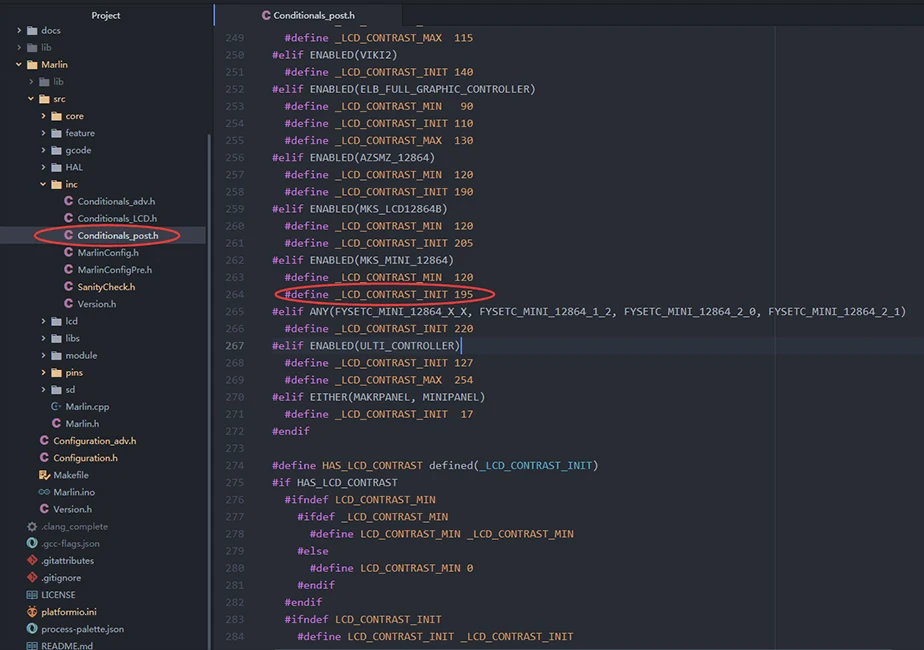Click the gear icon beside .clang_complete

click(32, 526)
